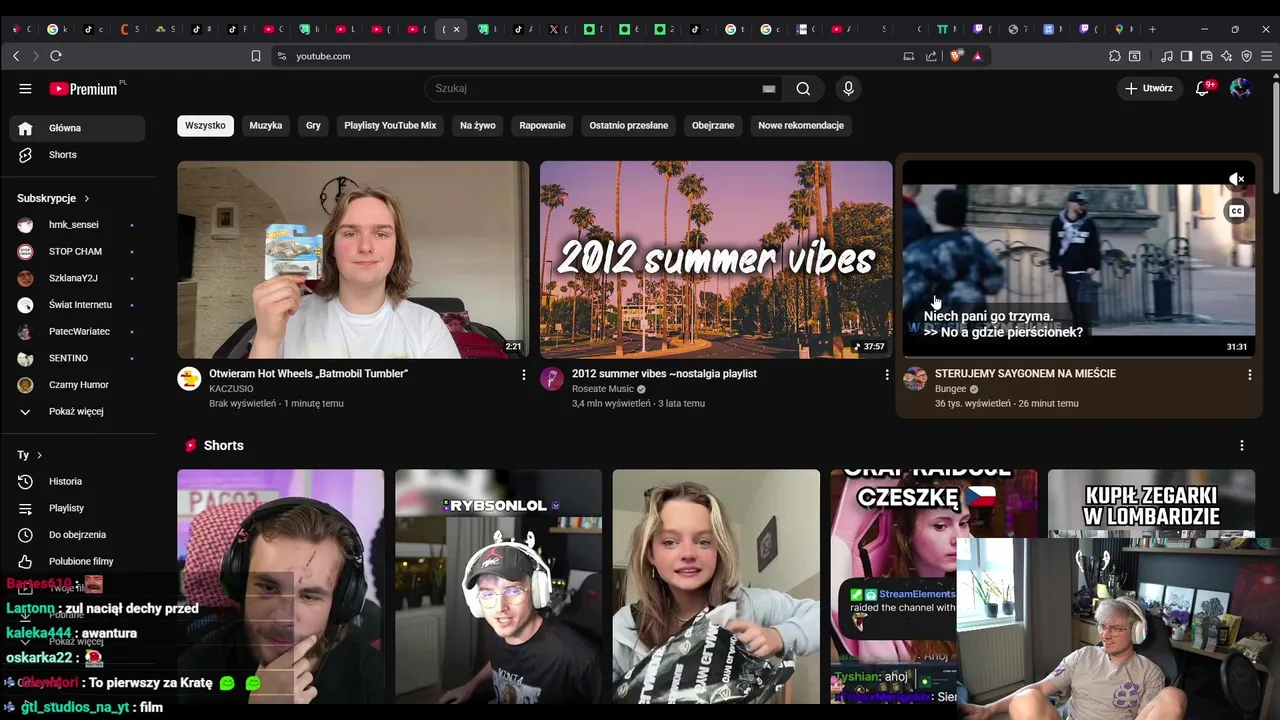
Task: Select the Obejrzane chip
Action: (713, 126)
